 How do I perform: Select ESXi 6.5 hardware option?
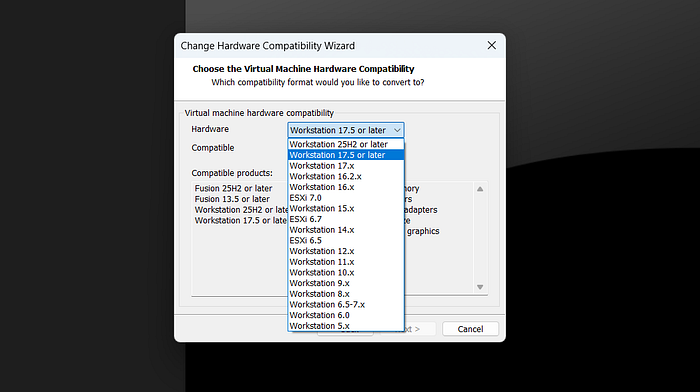tap(346, 241)
